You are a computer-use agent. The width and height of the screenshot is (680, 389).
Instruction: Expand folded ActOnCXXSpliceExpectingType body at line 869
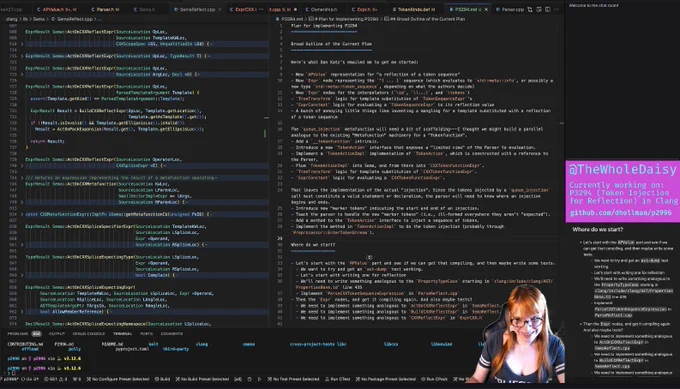(x=22, y=275)
